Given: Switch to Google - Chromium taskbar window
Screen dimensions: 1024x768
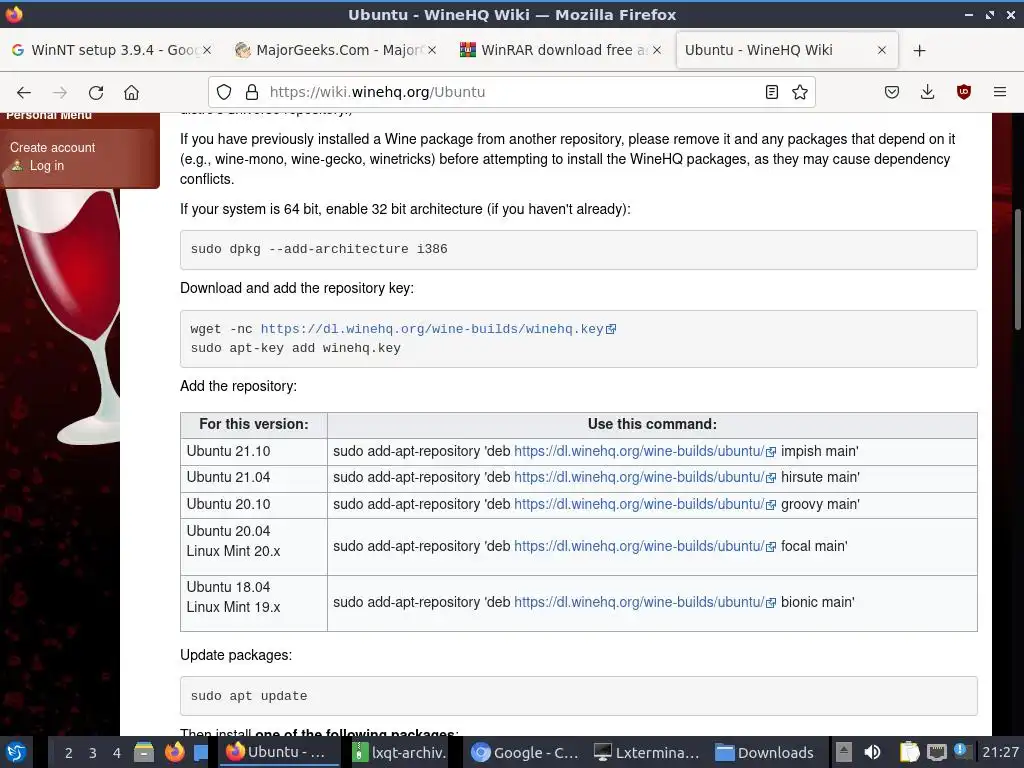Looking at the screenshot, I should [x=526, y=752].
